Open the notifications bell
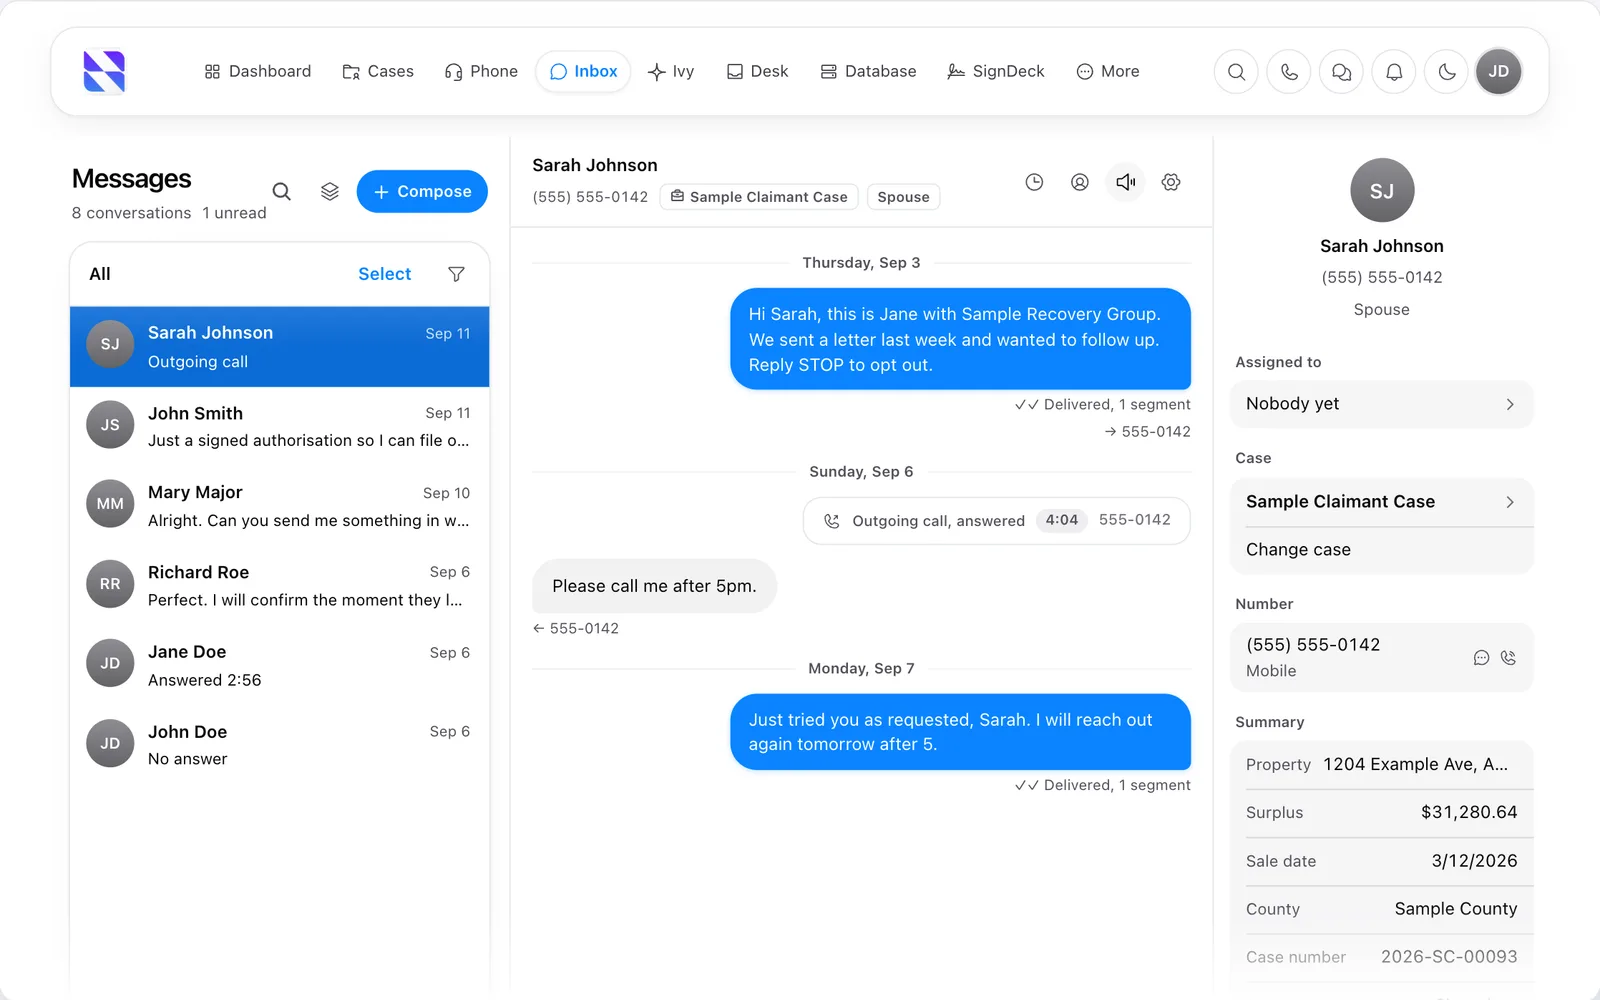The height and width of the screenshot is (1000, 1600). (x=1394, y=72)
